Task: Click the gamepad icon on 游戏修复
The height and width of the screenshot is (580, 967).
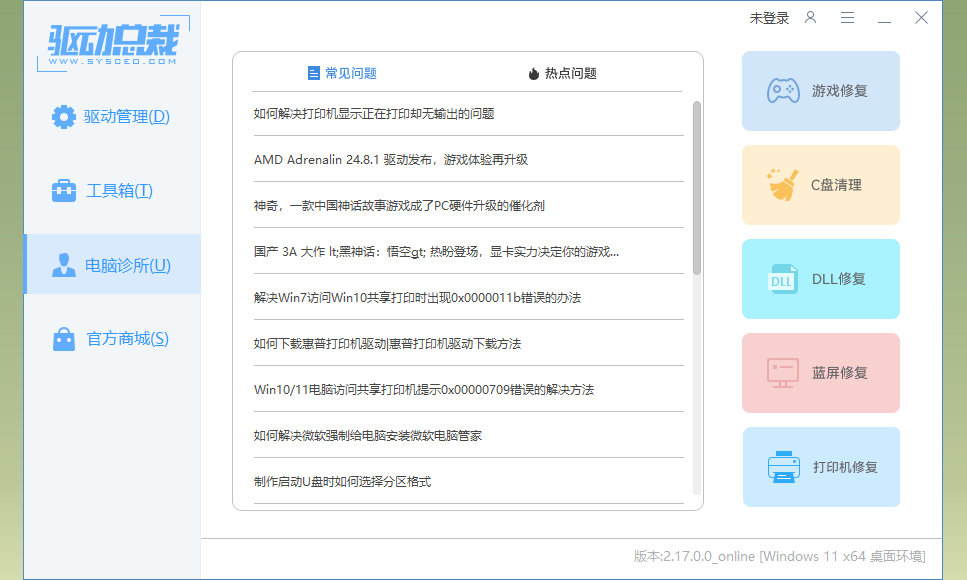Action: 782,91
